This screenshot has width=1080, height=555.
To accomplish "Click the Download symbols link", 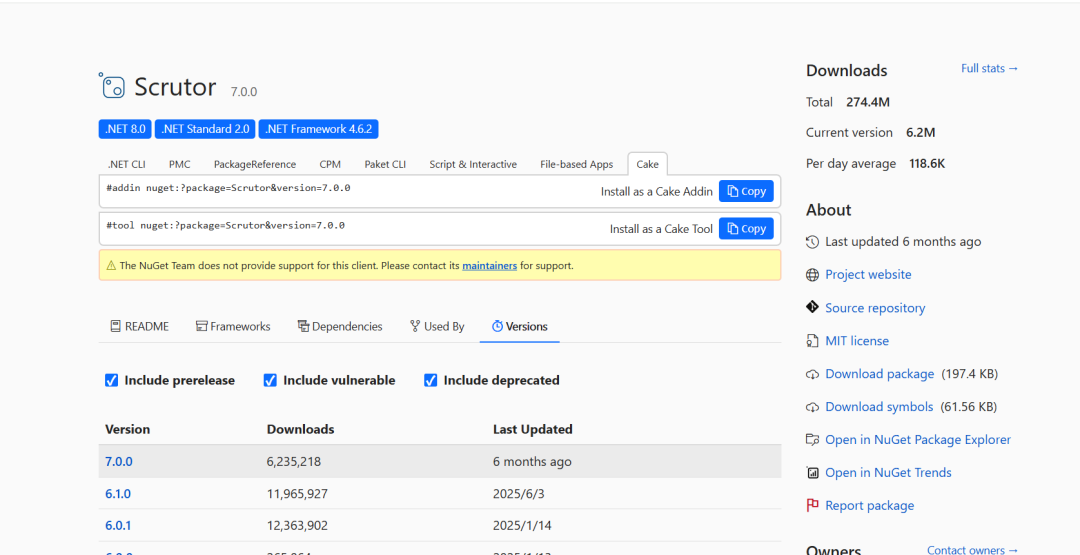I will (x=879, y=407).
